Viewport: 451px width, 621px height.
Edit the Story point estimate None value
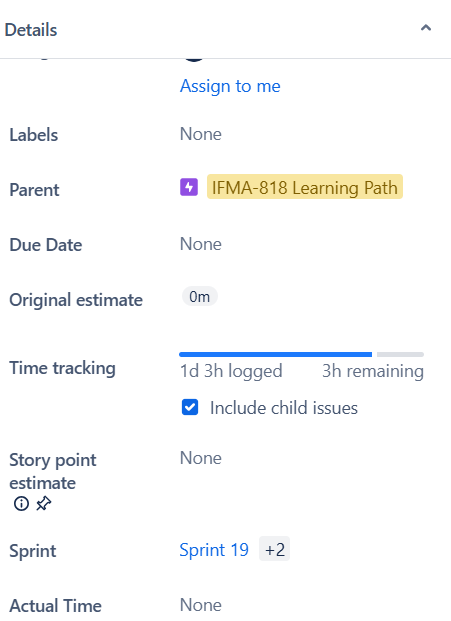tap(201, 458)
